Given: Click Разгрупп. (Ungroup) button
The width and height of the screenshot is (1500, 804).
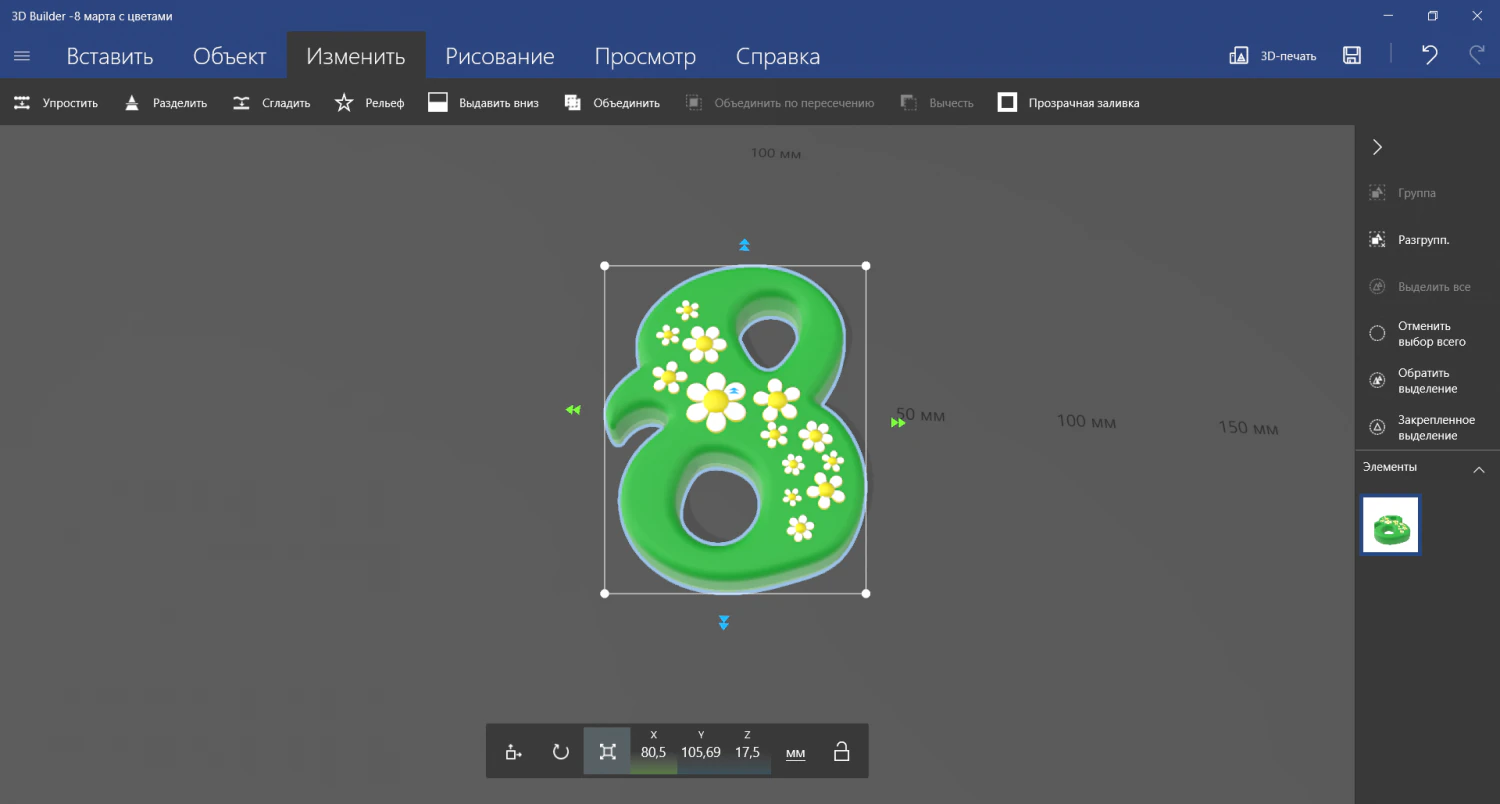Looking at the screenshot, I should 1410,240.
